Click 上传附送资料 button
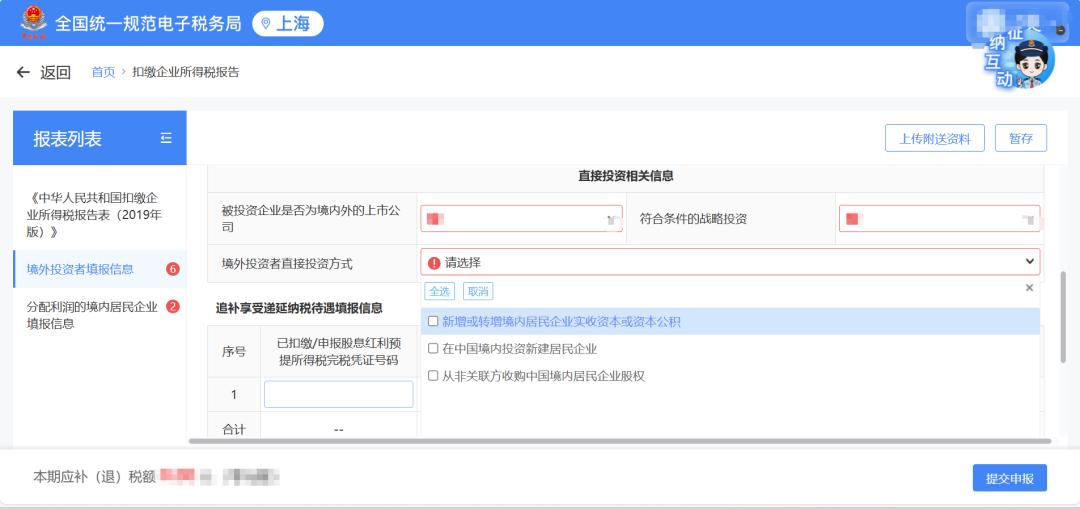This screenshot has height=509, width=1080. 934,139
